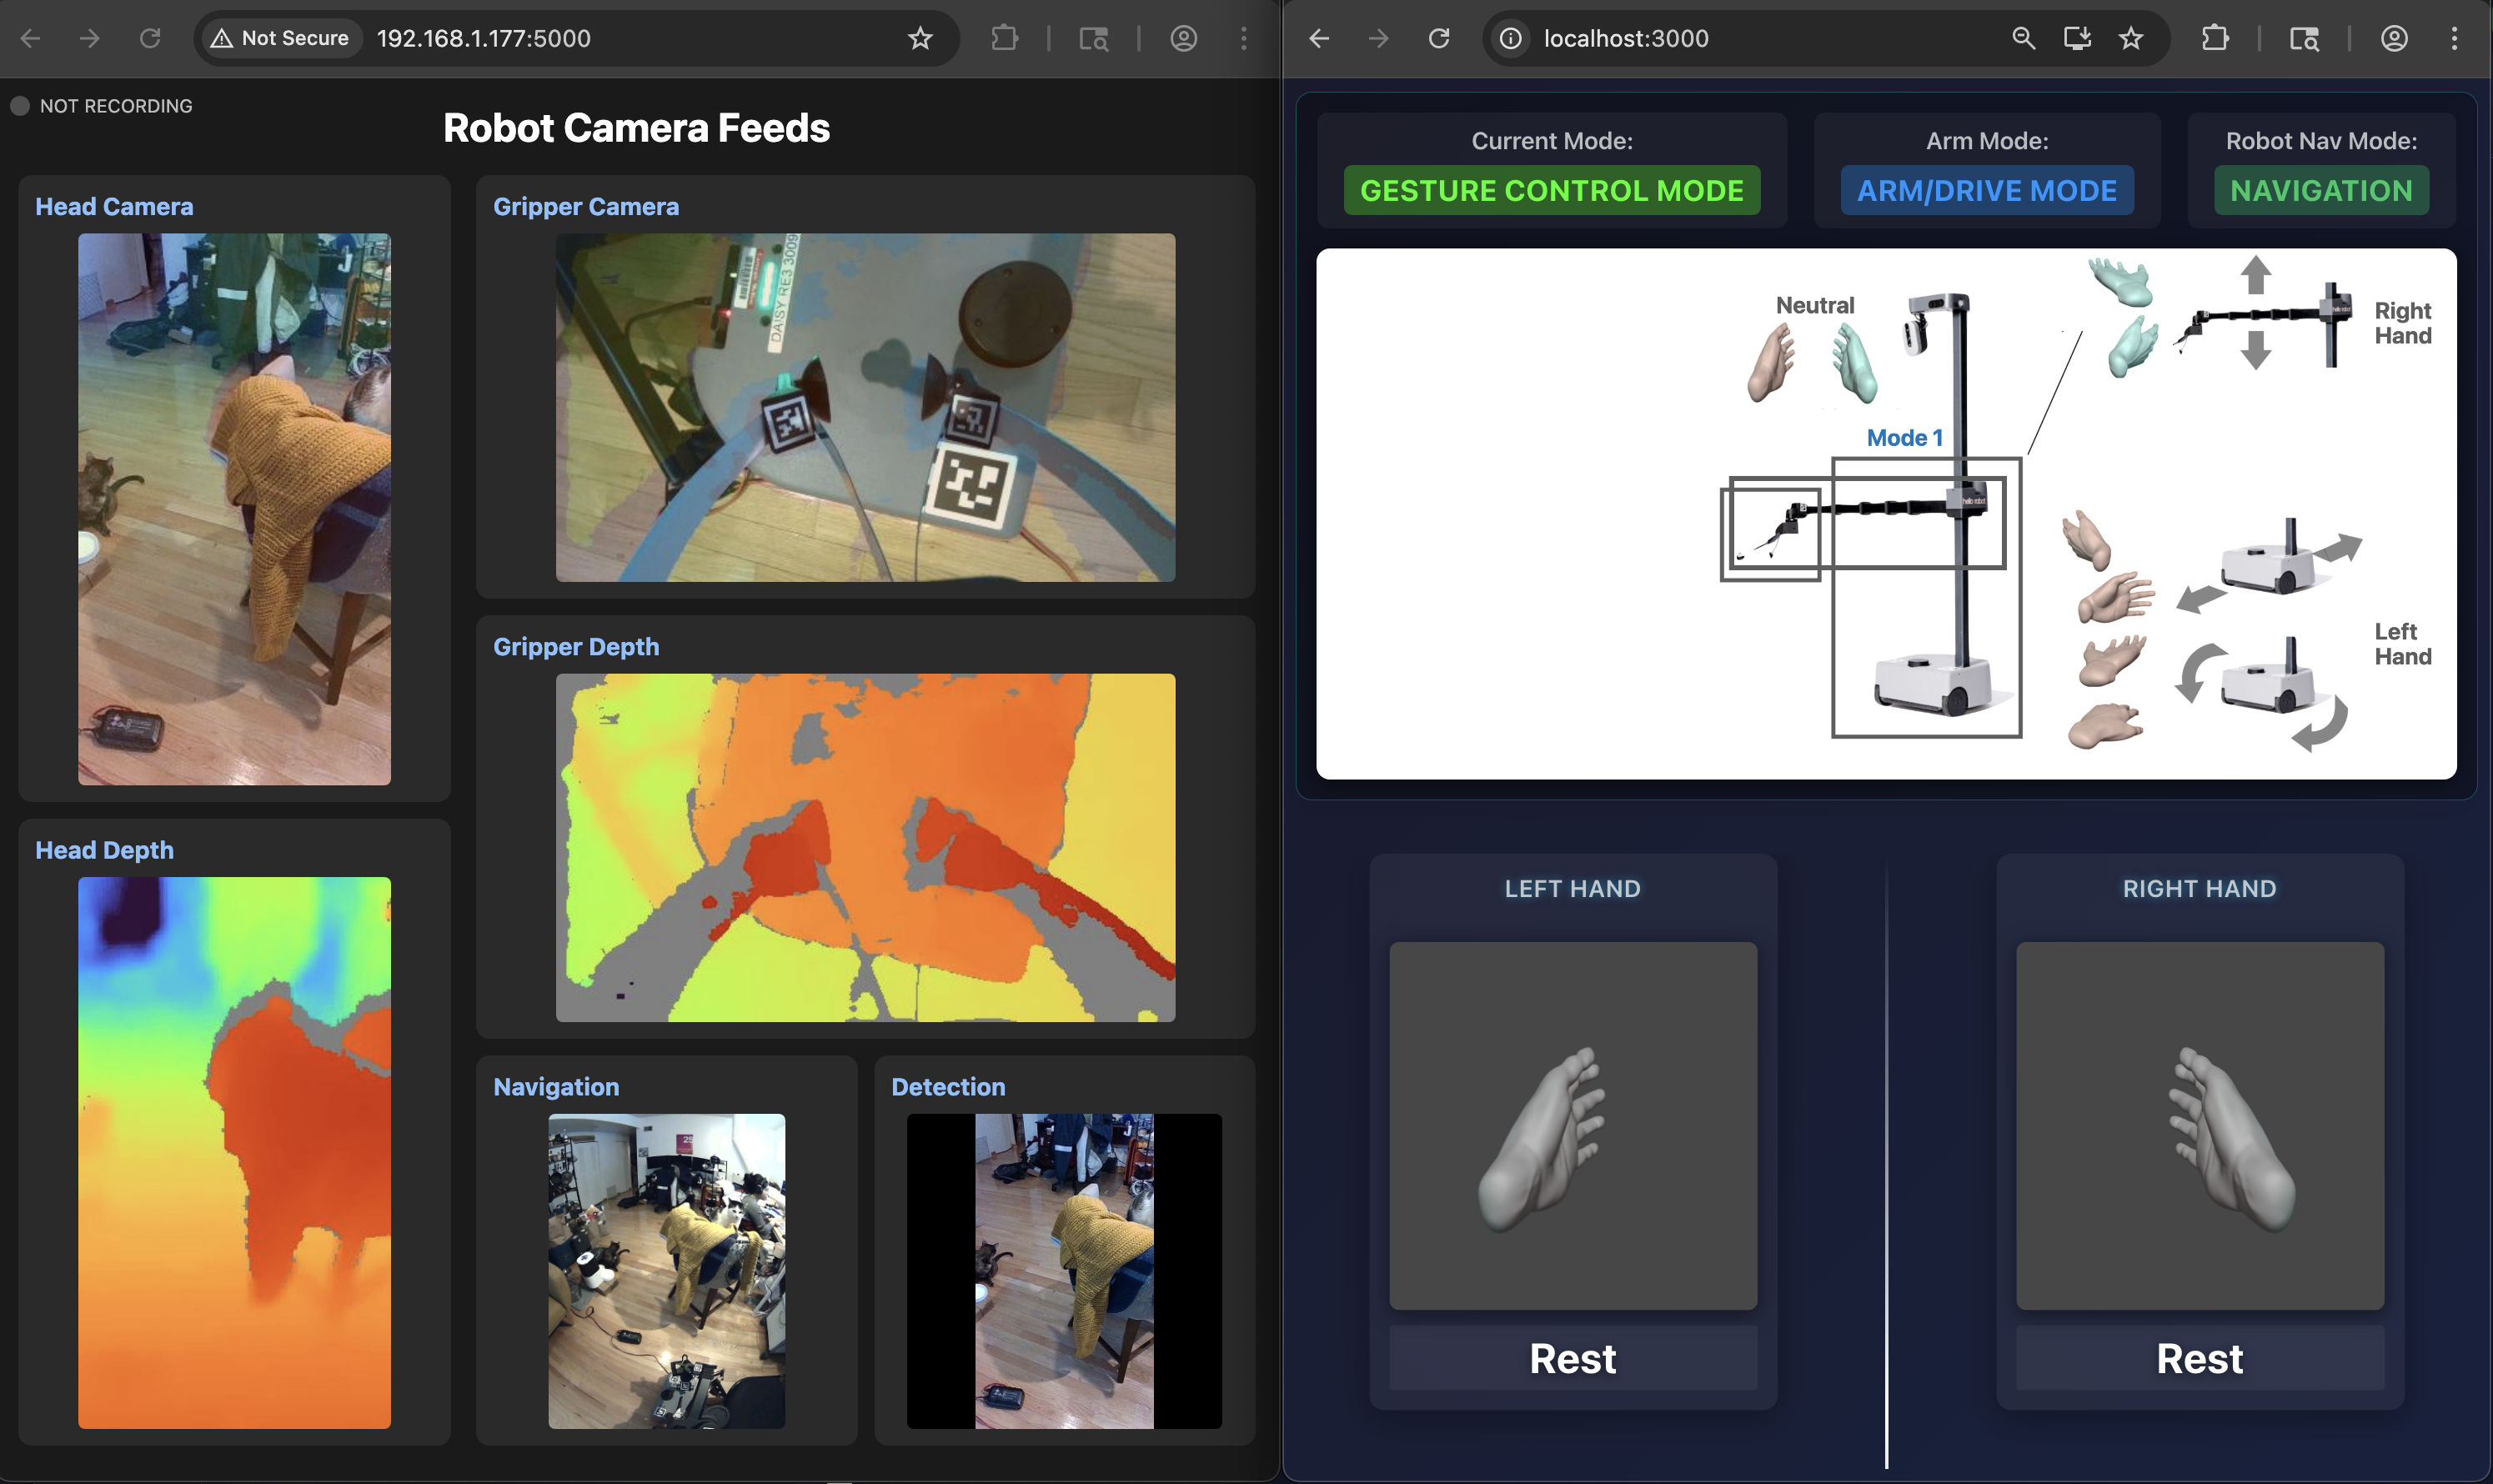This screenshot has height=1484, width=2493.
Task: Click profile avatar icon in left browser
Action: [1183, 38]
